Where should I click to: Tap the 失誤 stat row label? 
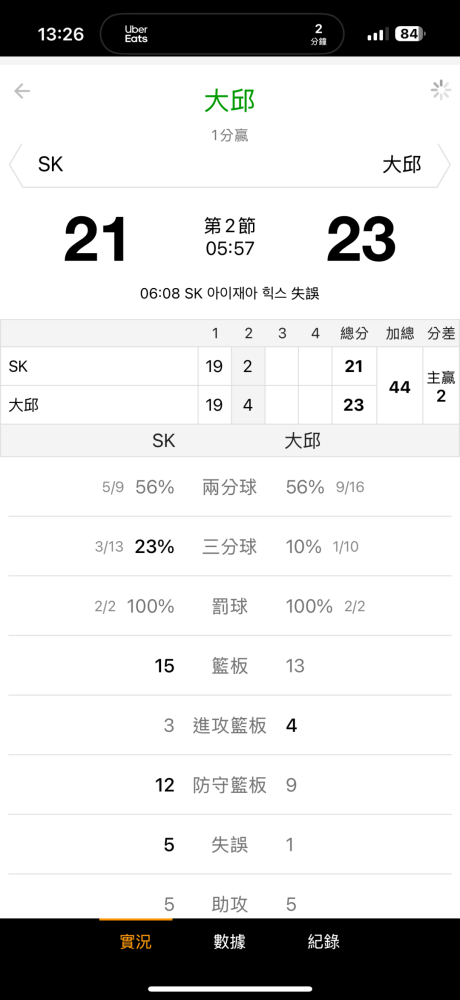(x=230, y=845)
